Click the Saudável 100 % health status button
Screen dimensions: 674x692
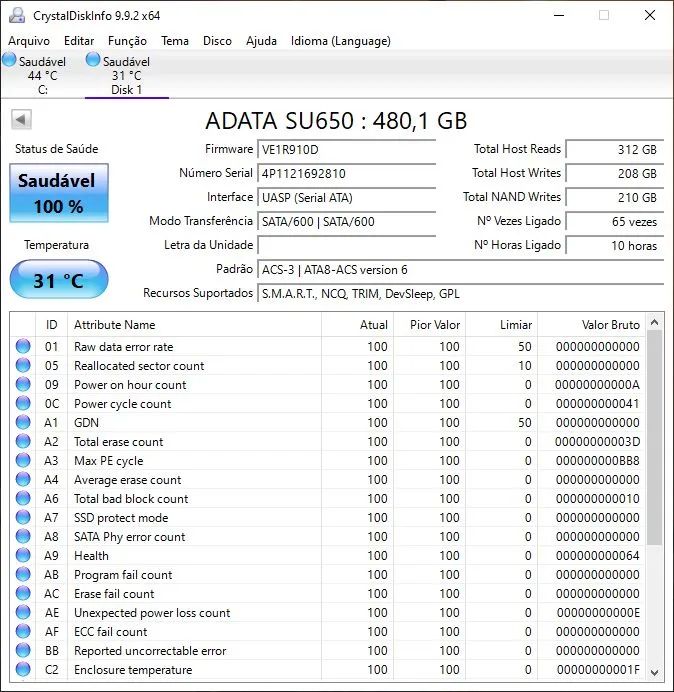[59, 193]
